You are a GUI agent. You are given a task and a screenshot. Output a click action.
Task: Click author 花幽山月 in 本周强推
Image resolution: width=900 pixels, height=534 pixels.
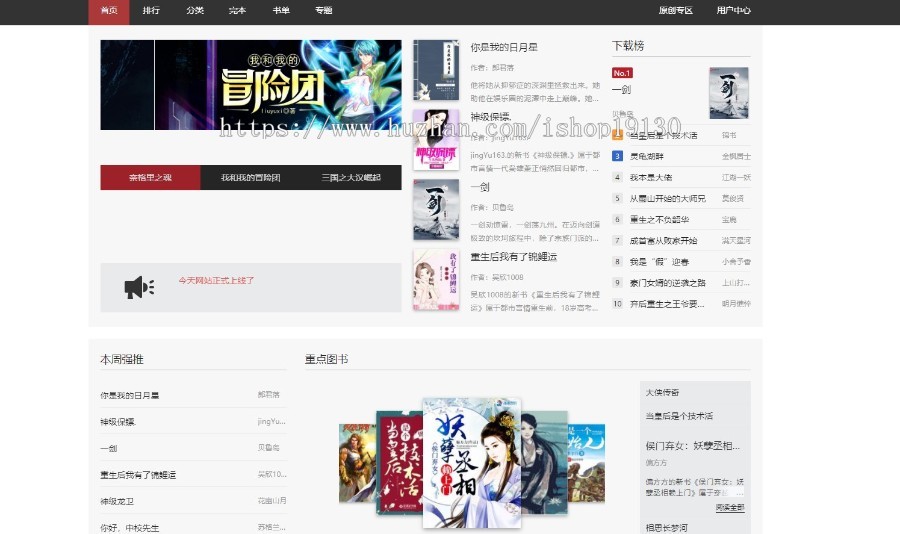[272, 501]
